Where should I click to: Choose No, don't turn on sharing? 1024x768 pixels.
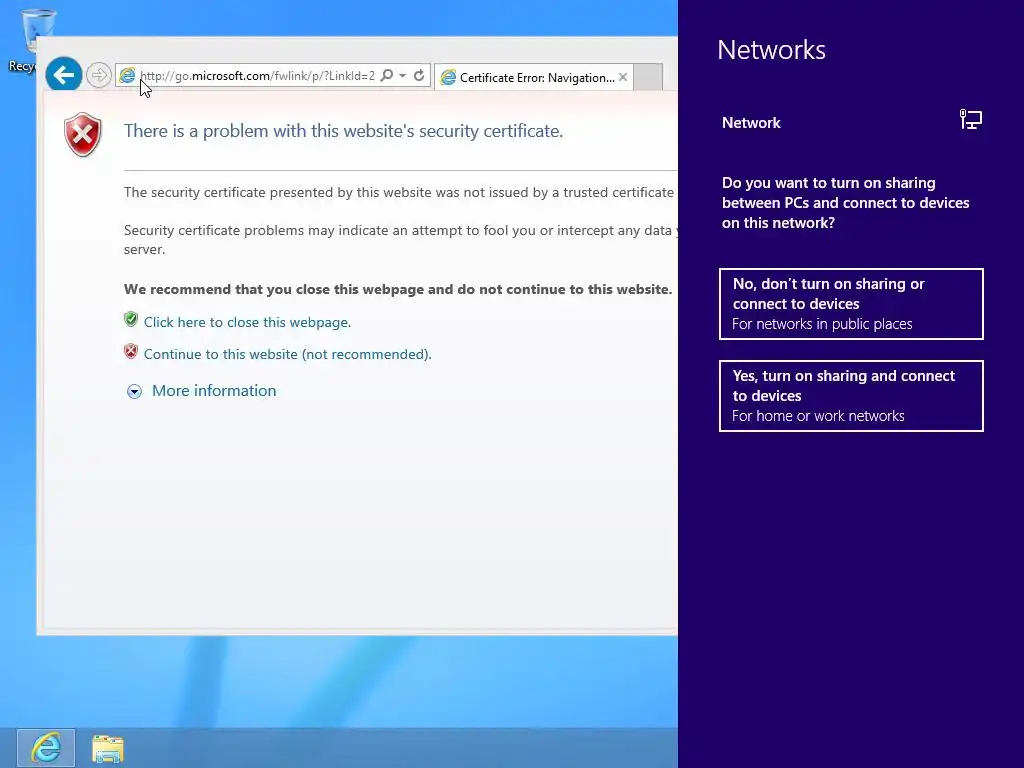[851, 304]
